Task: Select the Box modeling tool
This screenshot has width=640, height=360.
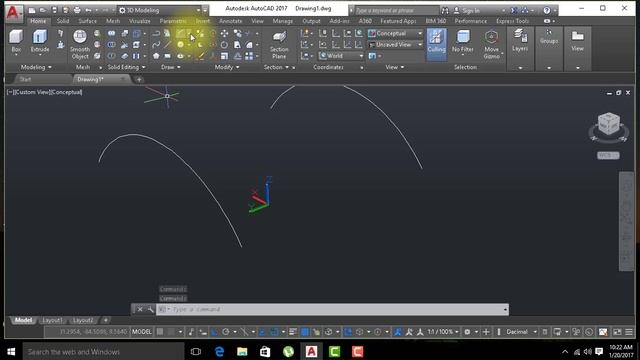Action: point(16,41)
